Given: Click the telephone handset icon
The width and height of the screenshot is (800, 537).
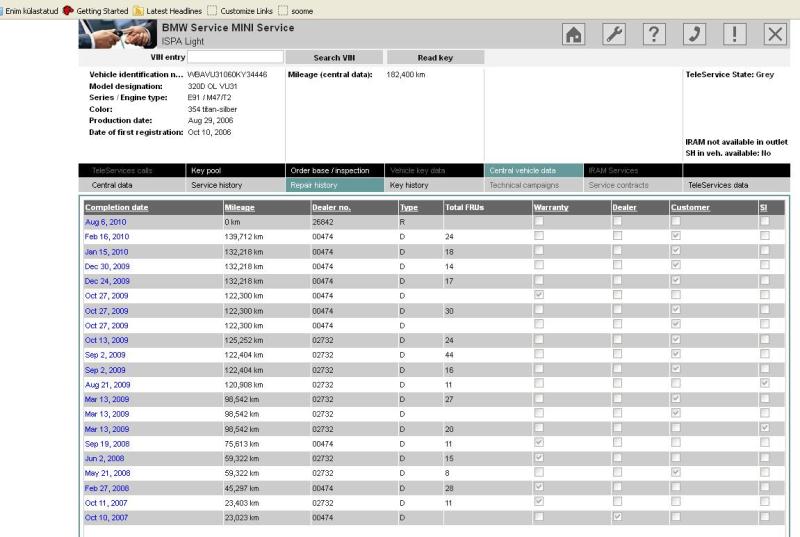Looking at the screenshot, I should tap(695, 34).
